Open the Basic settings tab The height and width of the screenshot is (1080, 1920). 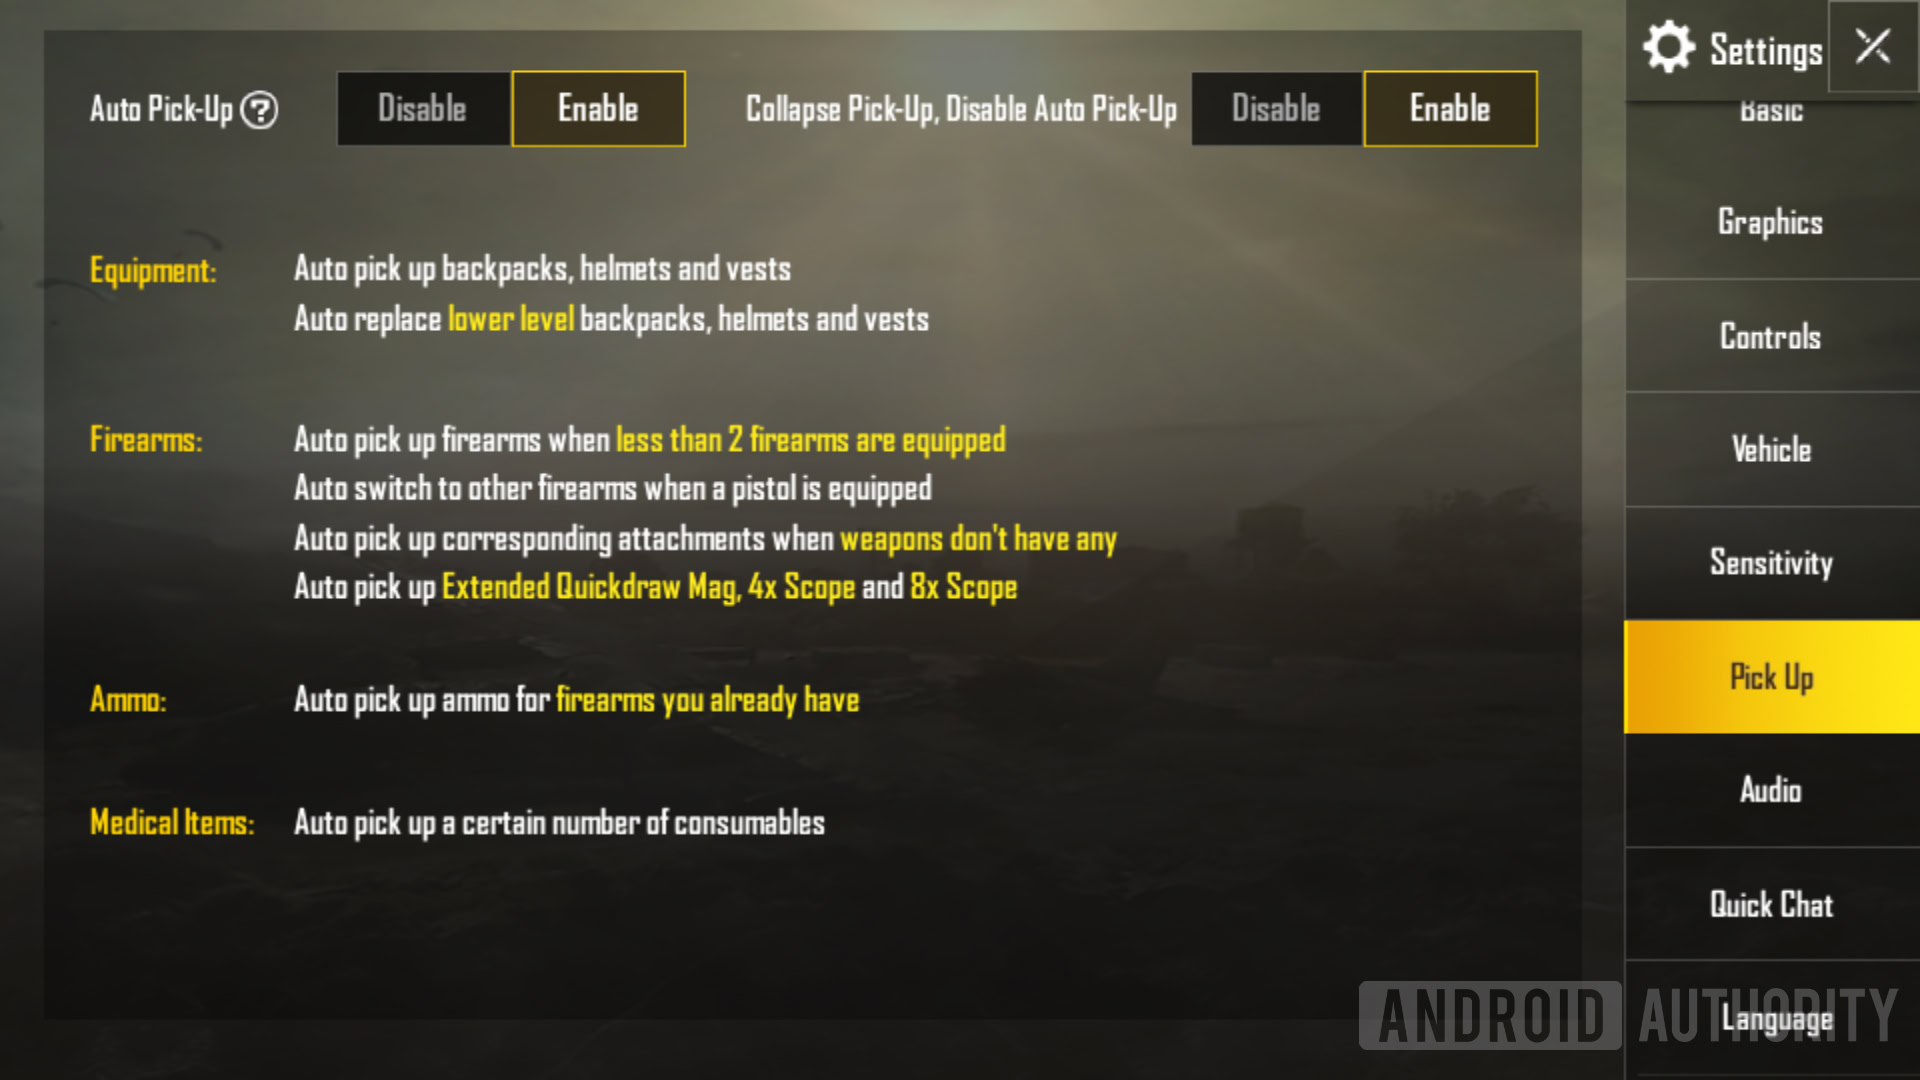click(x=1772, y=109)
